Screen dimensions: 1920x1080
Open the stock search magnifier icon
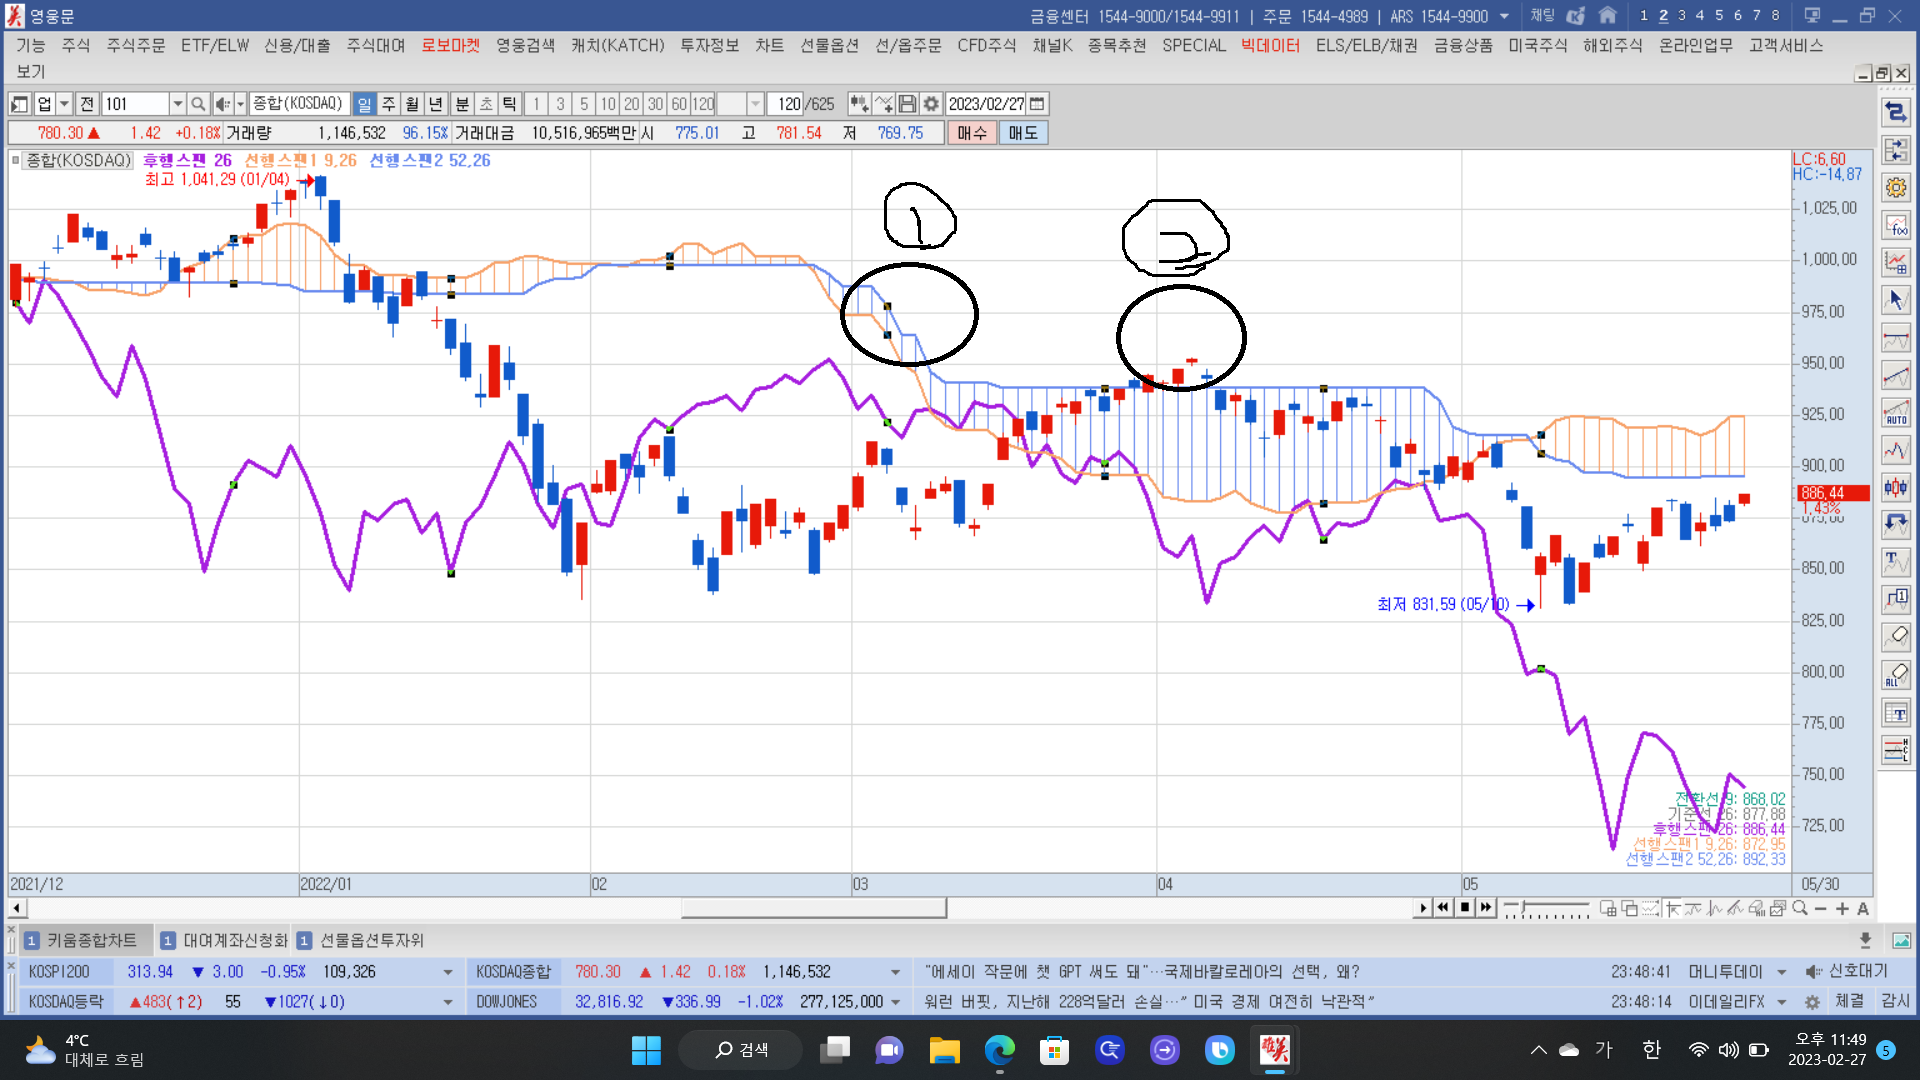(198, 104)
